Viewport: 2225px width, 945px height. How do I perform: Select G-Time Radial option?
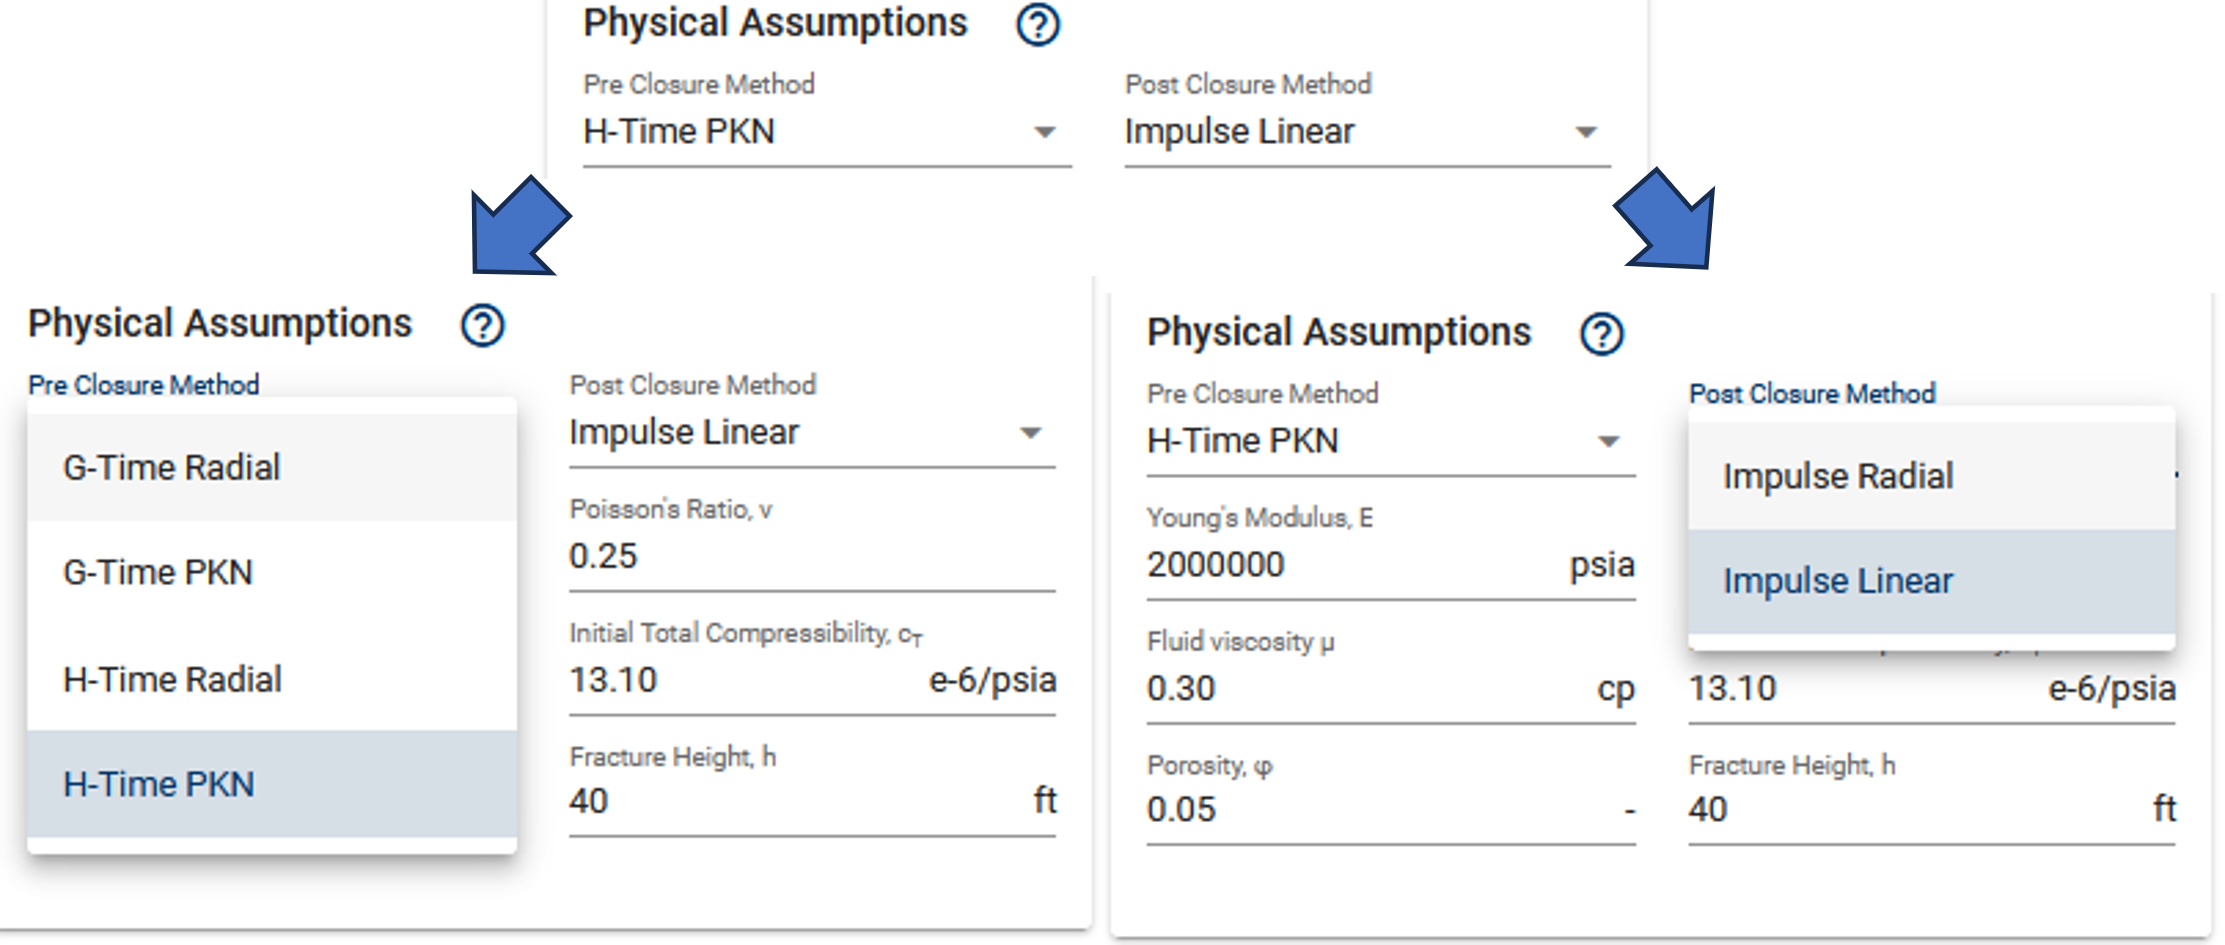272,467
